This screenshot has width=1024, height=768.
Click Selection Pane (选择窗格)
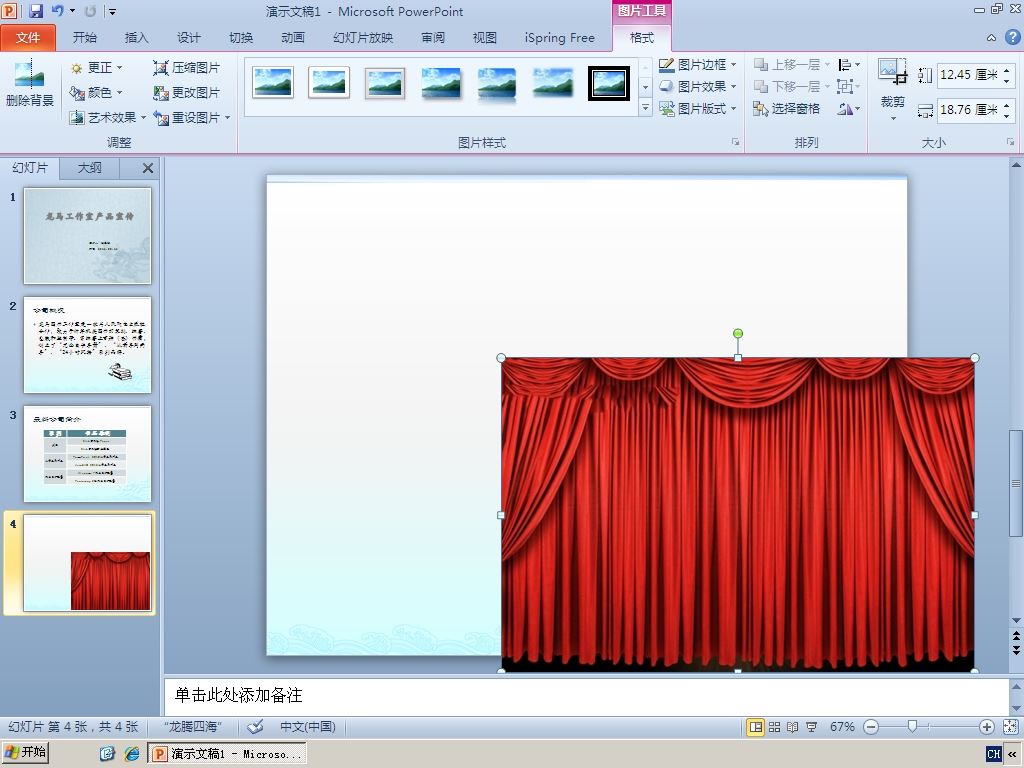(x=786, y=108)
